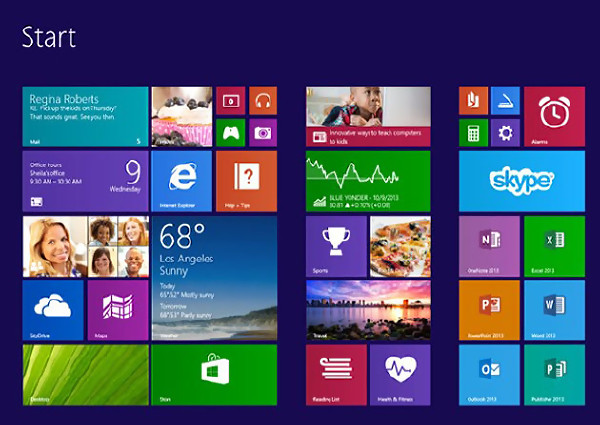This screenshot has height=425, width=600.
Task: Launch the Maps tile
Action: pos(118,310)
